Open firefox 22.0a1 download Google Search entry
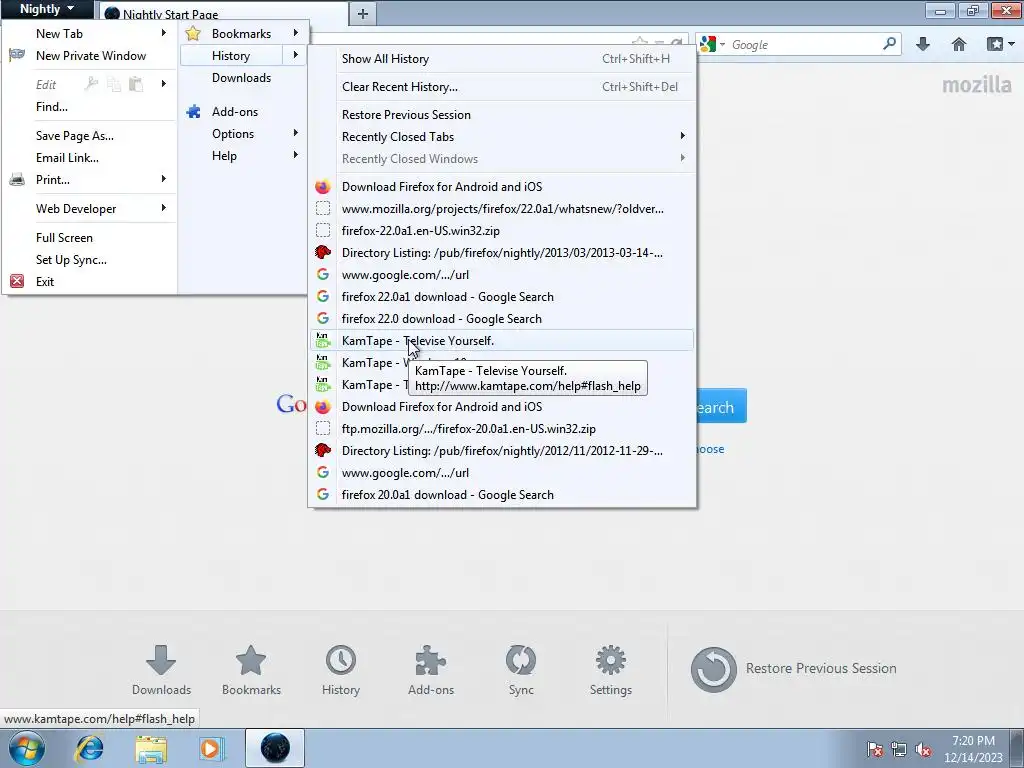1024x768 pixels. click(x=502, y=296)
